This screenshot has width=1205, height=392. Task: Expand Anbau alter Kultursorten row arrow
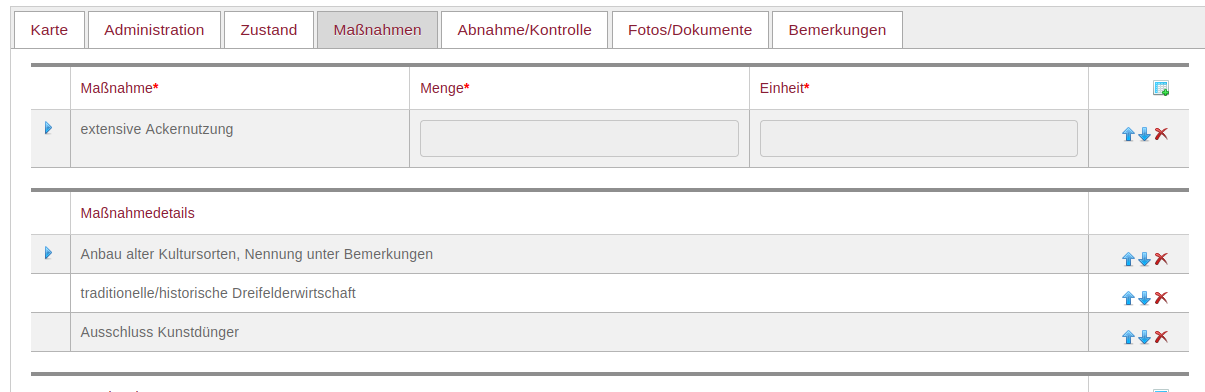click(x=48, y=253)
